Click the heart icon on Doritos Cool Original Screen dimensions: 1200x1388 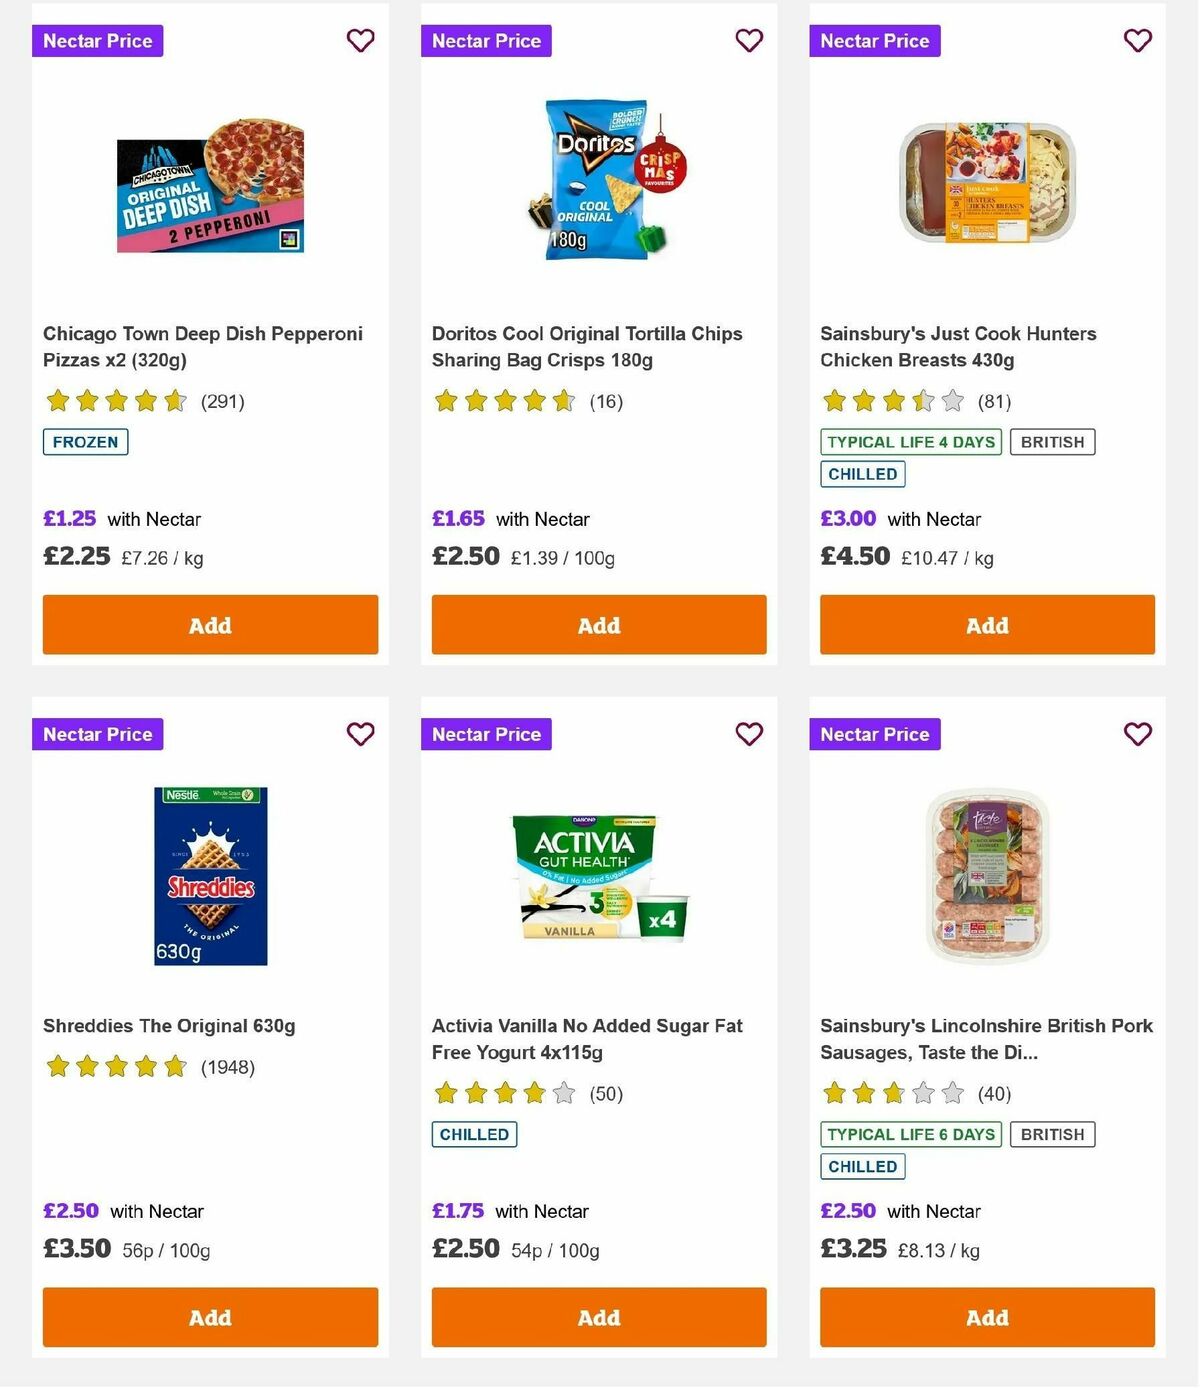point(749,41)
